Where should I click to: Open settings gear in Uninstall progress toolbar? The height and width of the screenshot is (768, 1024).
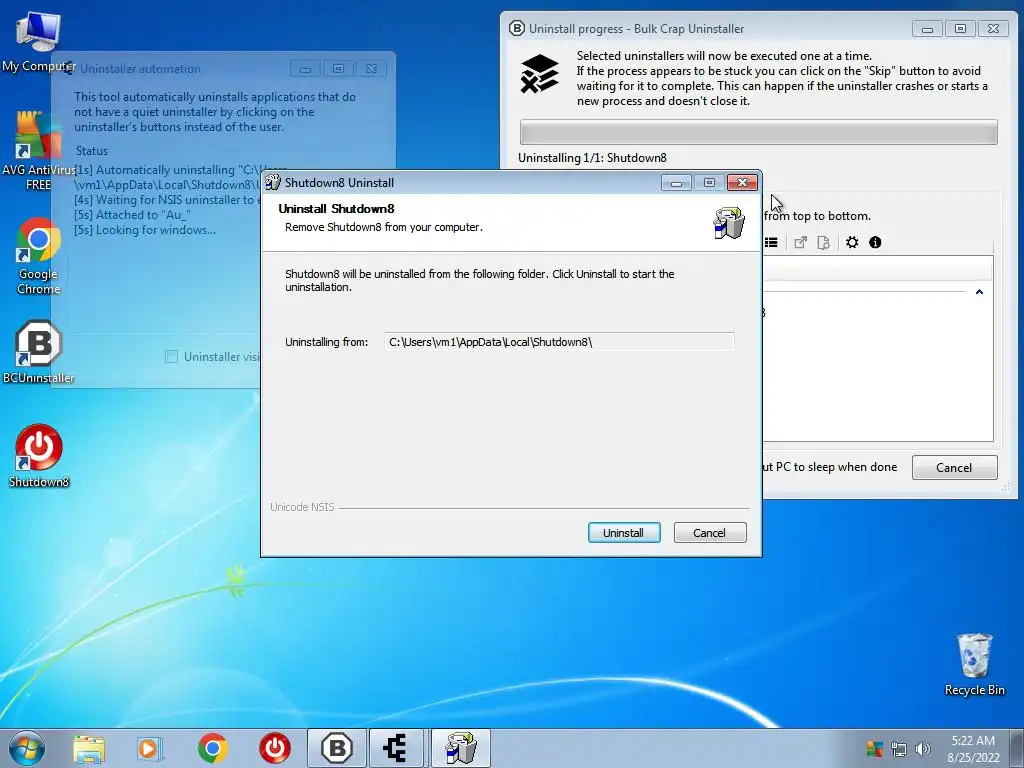pyautogui.click(x=852, y=242)
